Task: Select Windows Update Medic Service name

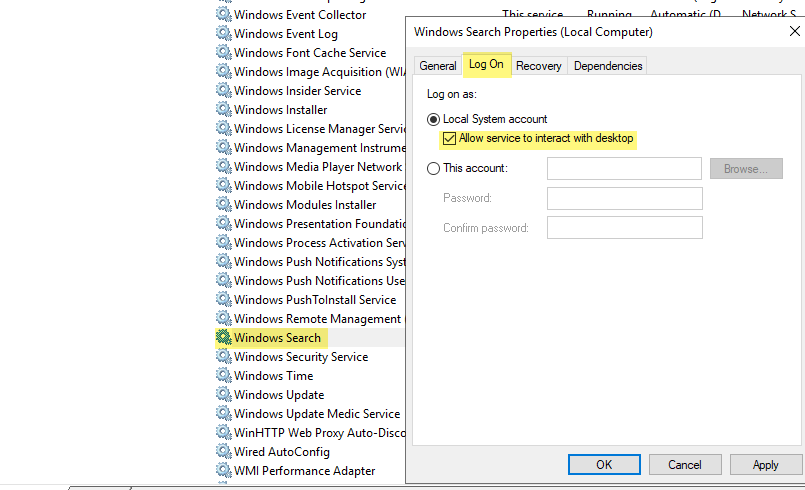Action: click(317, 414)
